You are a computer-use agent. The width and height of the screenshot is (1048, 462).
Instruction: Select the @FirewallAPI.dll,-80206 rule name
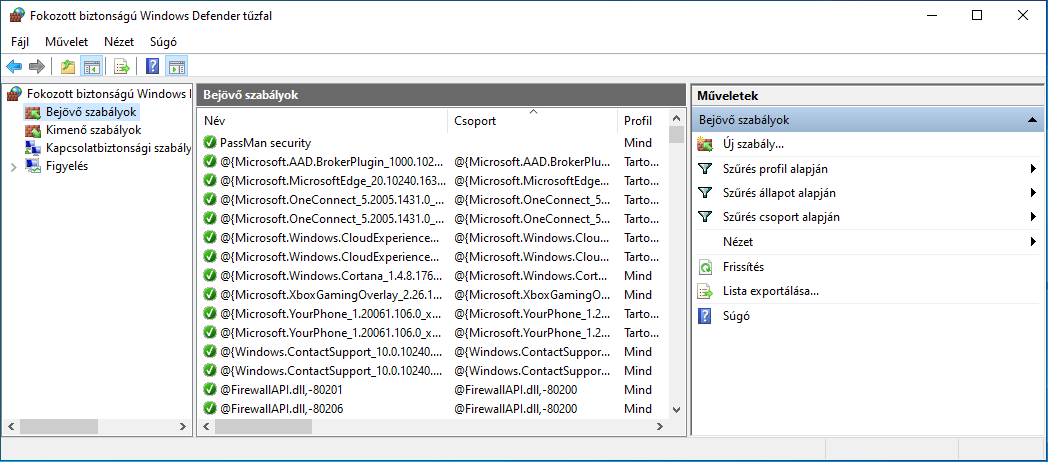281,408
